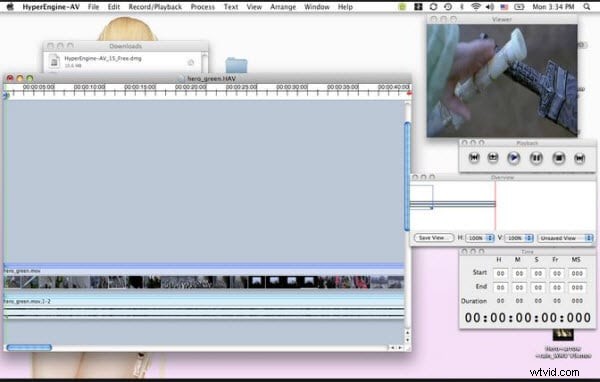The width and height of the screenshot is (600, 382).
Task: Click the Wi-Fi status icon
Action: 476,7
